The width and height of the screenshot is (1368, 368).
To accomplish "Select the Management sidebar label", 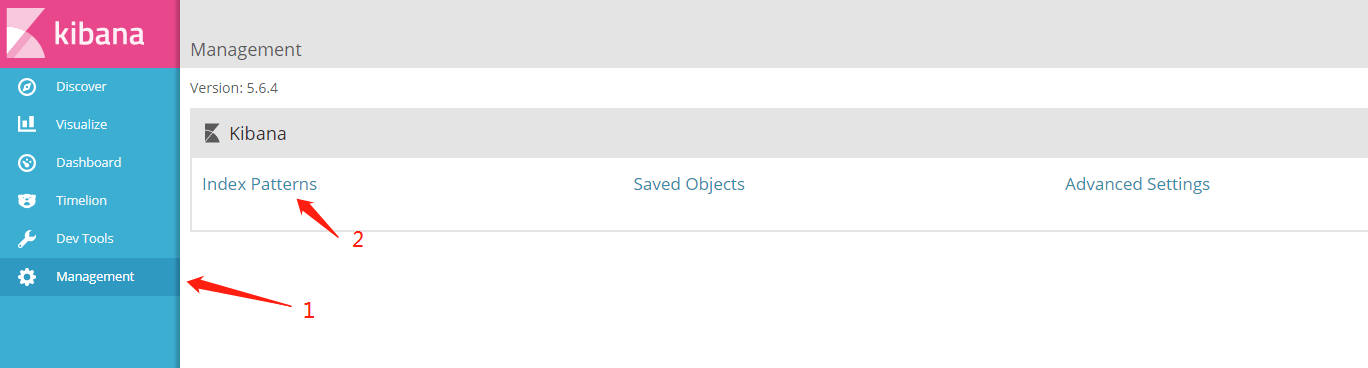I will point(95,277).
